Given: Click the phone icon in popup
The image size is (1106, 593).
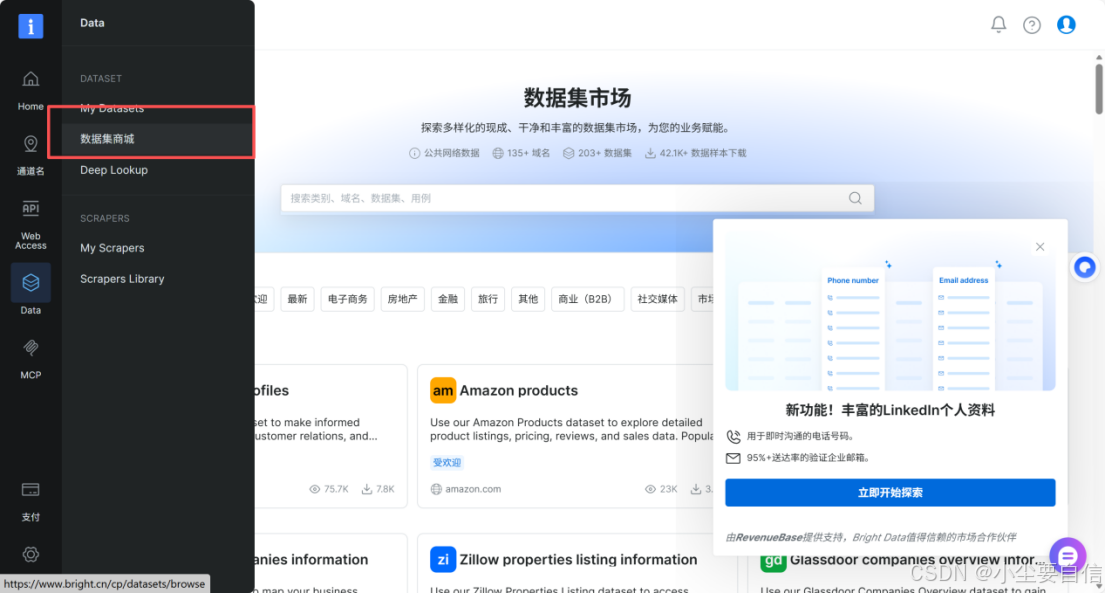Looking at the screenshot, I should [734, 436].
